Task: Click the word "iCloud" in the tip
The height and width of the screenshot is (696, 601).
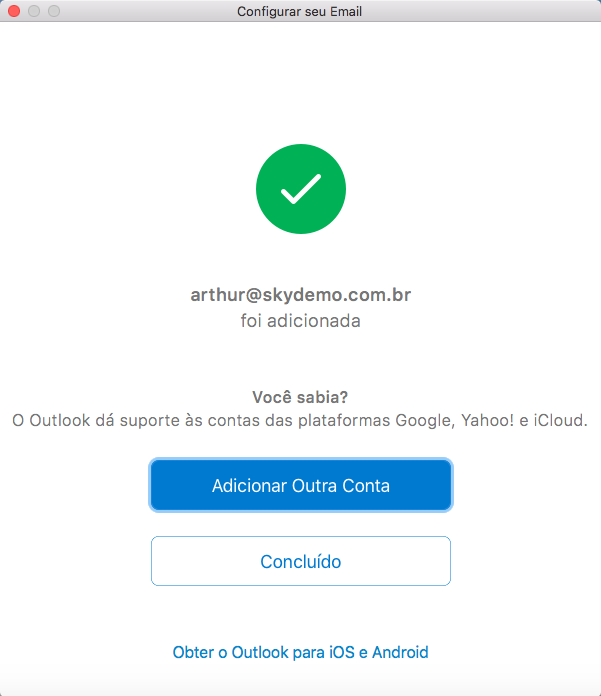Action: (559, 421)
